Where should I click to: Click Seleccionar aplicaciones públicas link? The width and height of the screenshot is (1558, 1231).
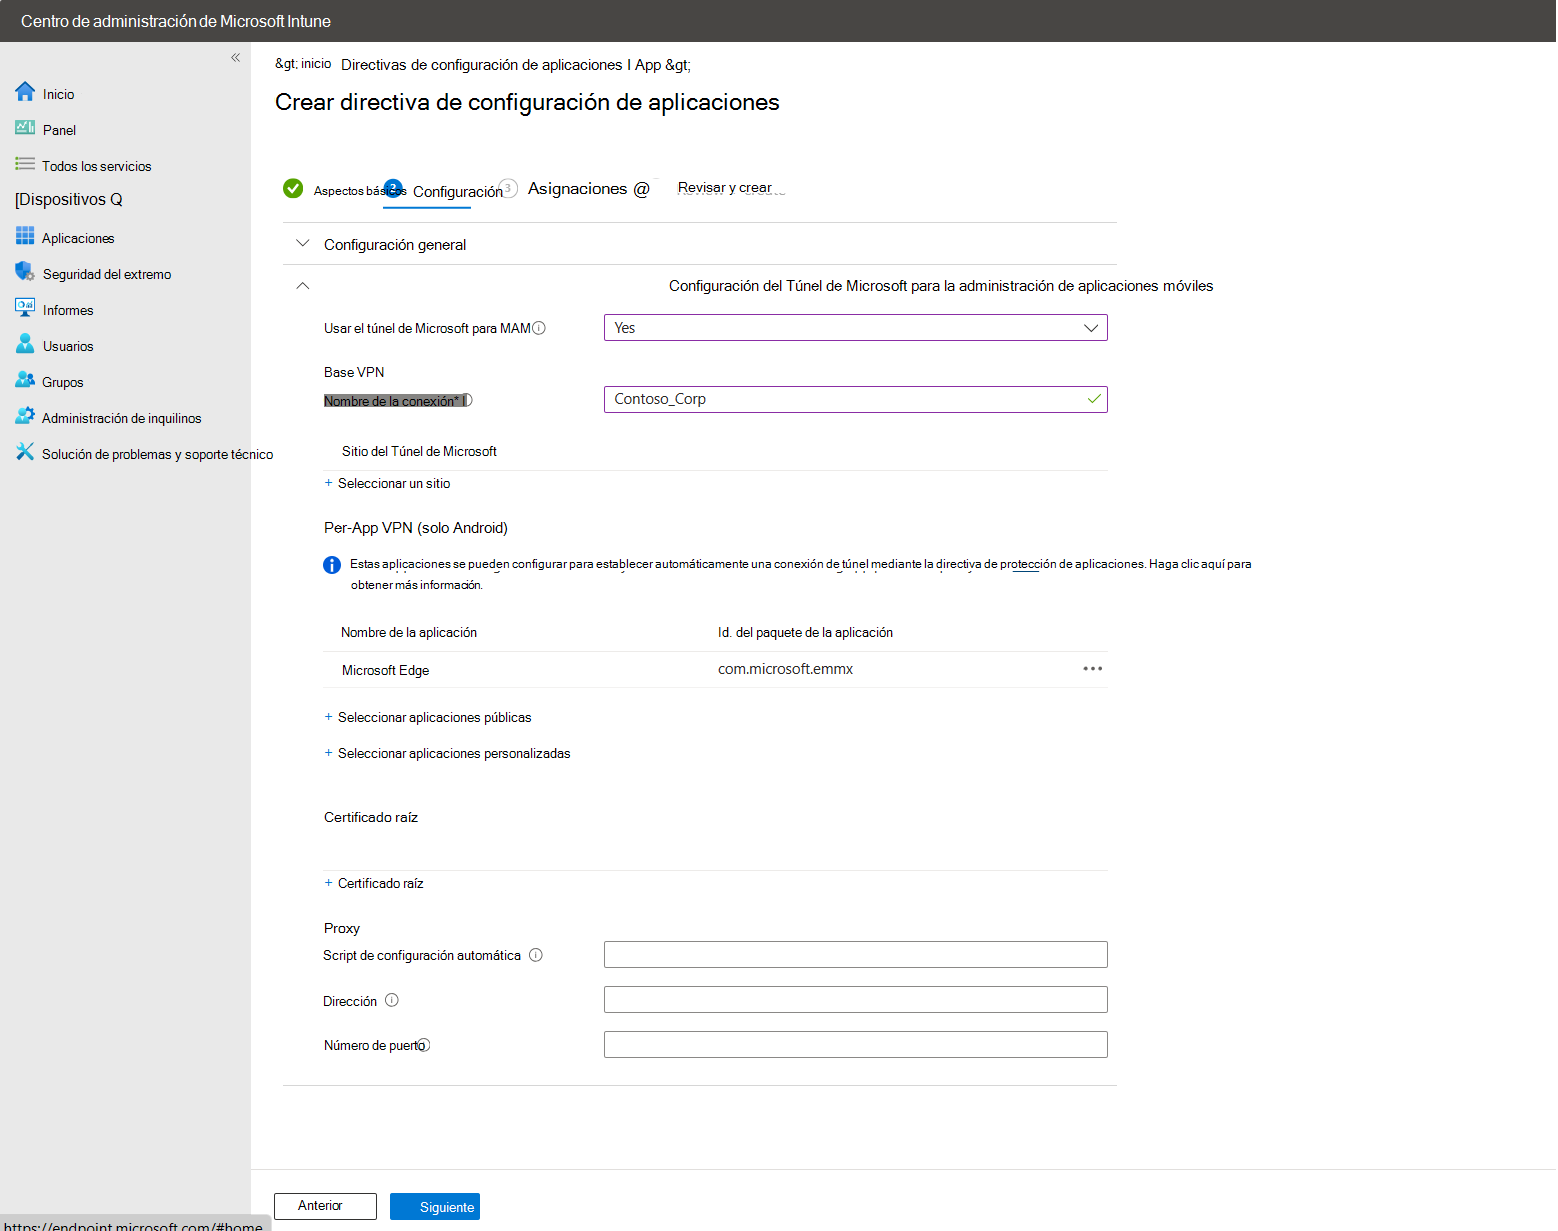click(434, 718)
